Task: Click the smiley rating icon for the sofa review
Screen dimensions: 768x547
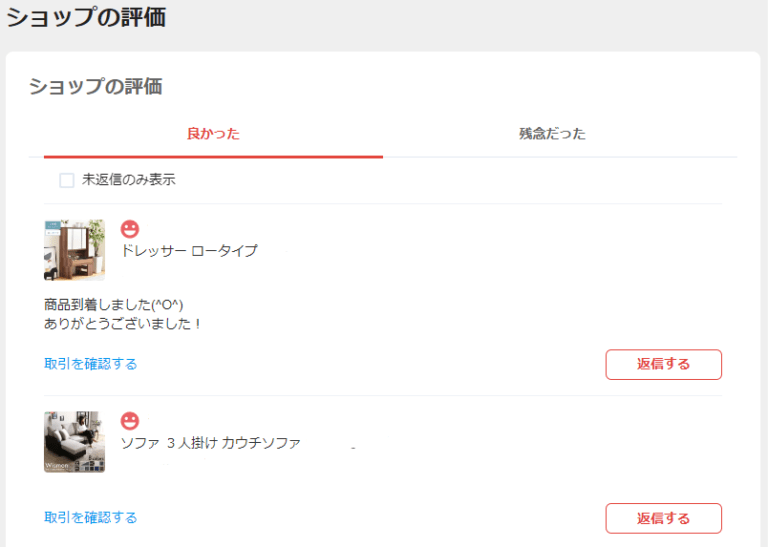Action: pyautogui.click(x=130, y=421)
